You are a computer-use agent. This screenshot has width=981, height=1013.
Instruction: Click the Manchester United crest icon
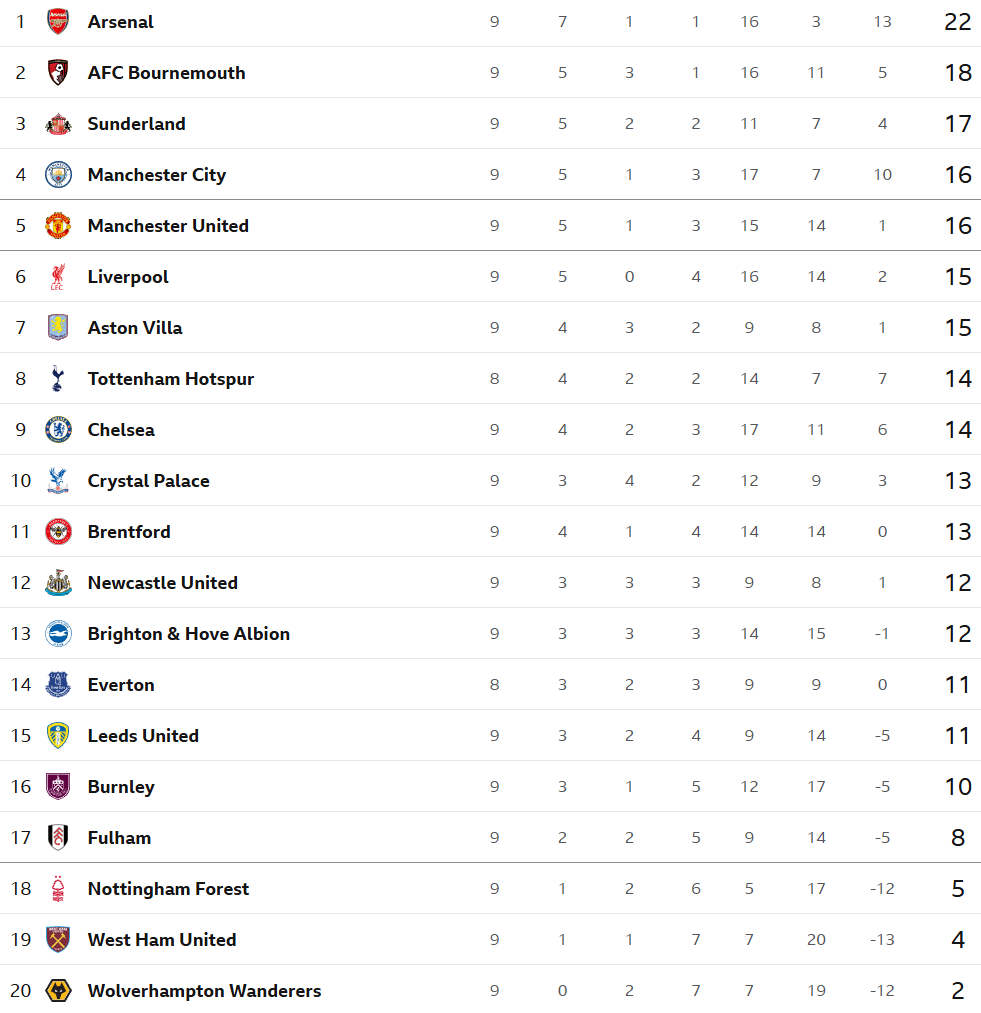(x=58, y=226)
